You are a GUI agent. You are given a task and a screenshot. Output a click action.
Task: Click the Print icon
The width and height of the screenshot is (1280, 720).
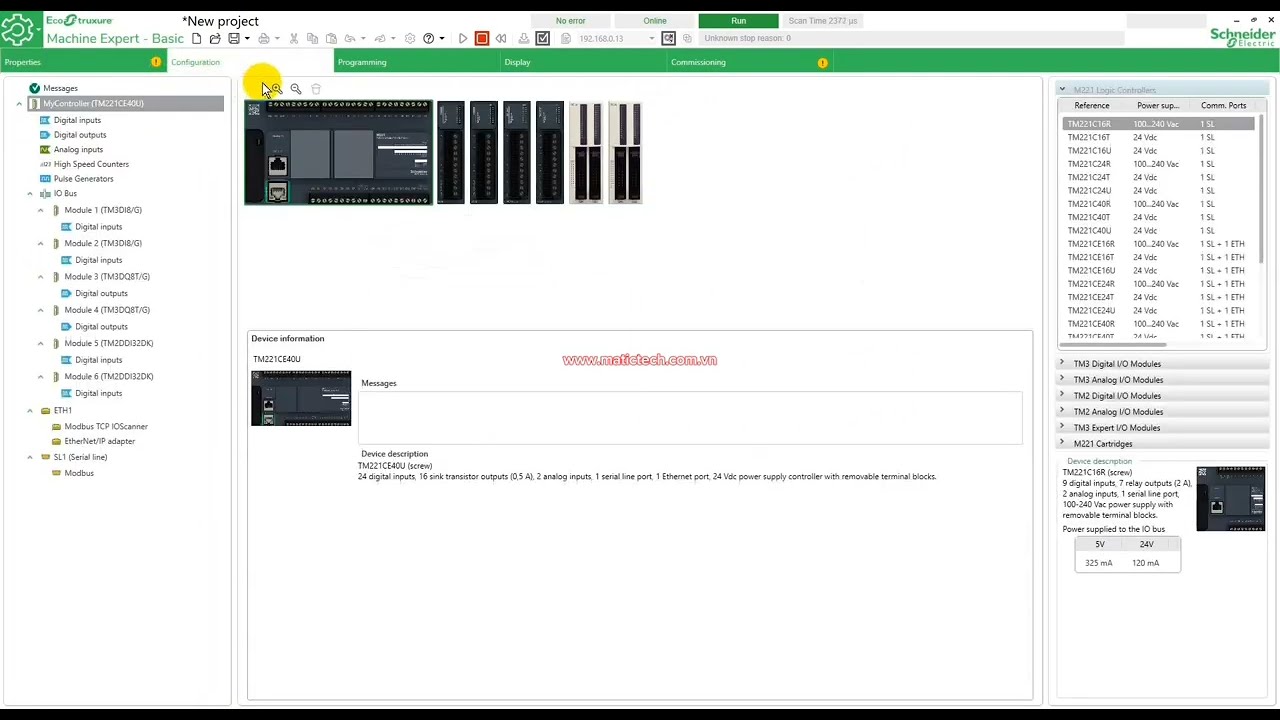click(x=264, y=38)
